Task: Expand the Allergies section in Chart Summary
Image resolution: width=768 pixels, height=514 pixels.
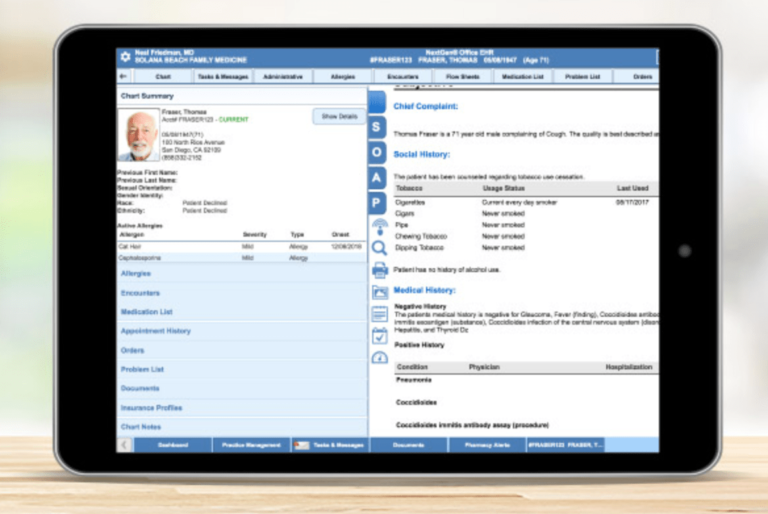Action: [242, 273]
